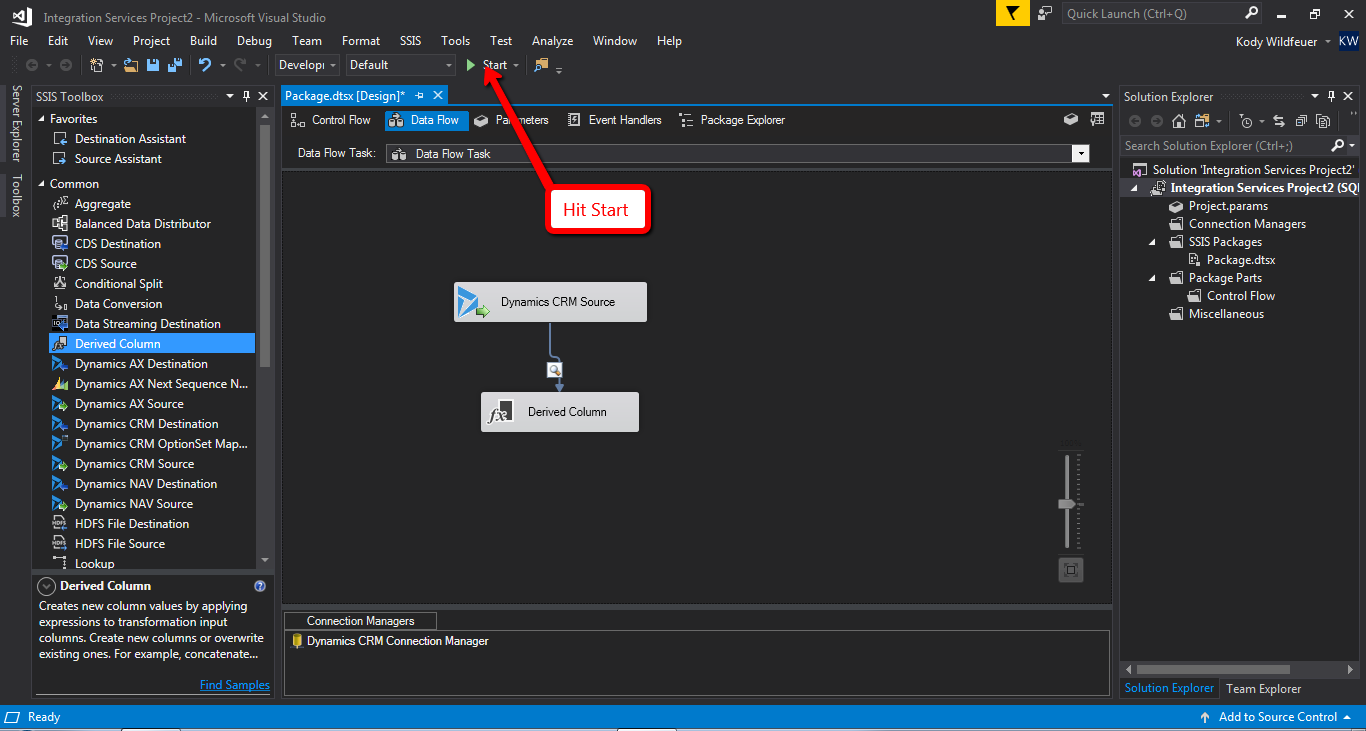Open the Data Flow Task dropdown
This screenshot has width=1366, height=731.
pyautogui.click(x=1080, y=154)
